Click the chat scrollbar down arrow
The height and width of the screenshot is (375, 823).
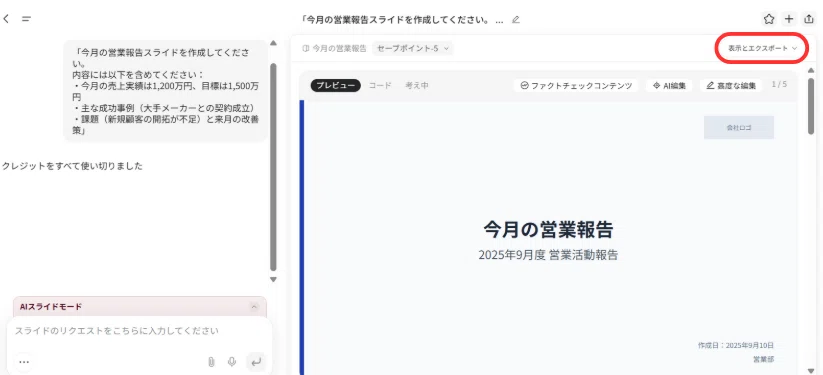273,280
